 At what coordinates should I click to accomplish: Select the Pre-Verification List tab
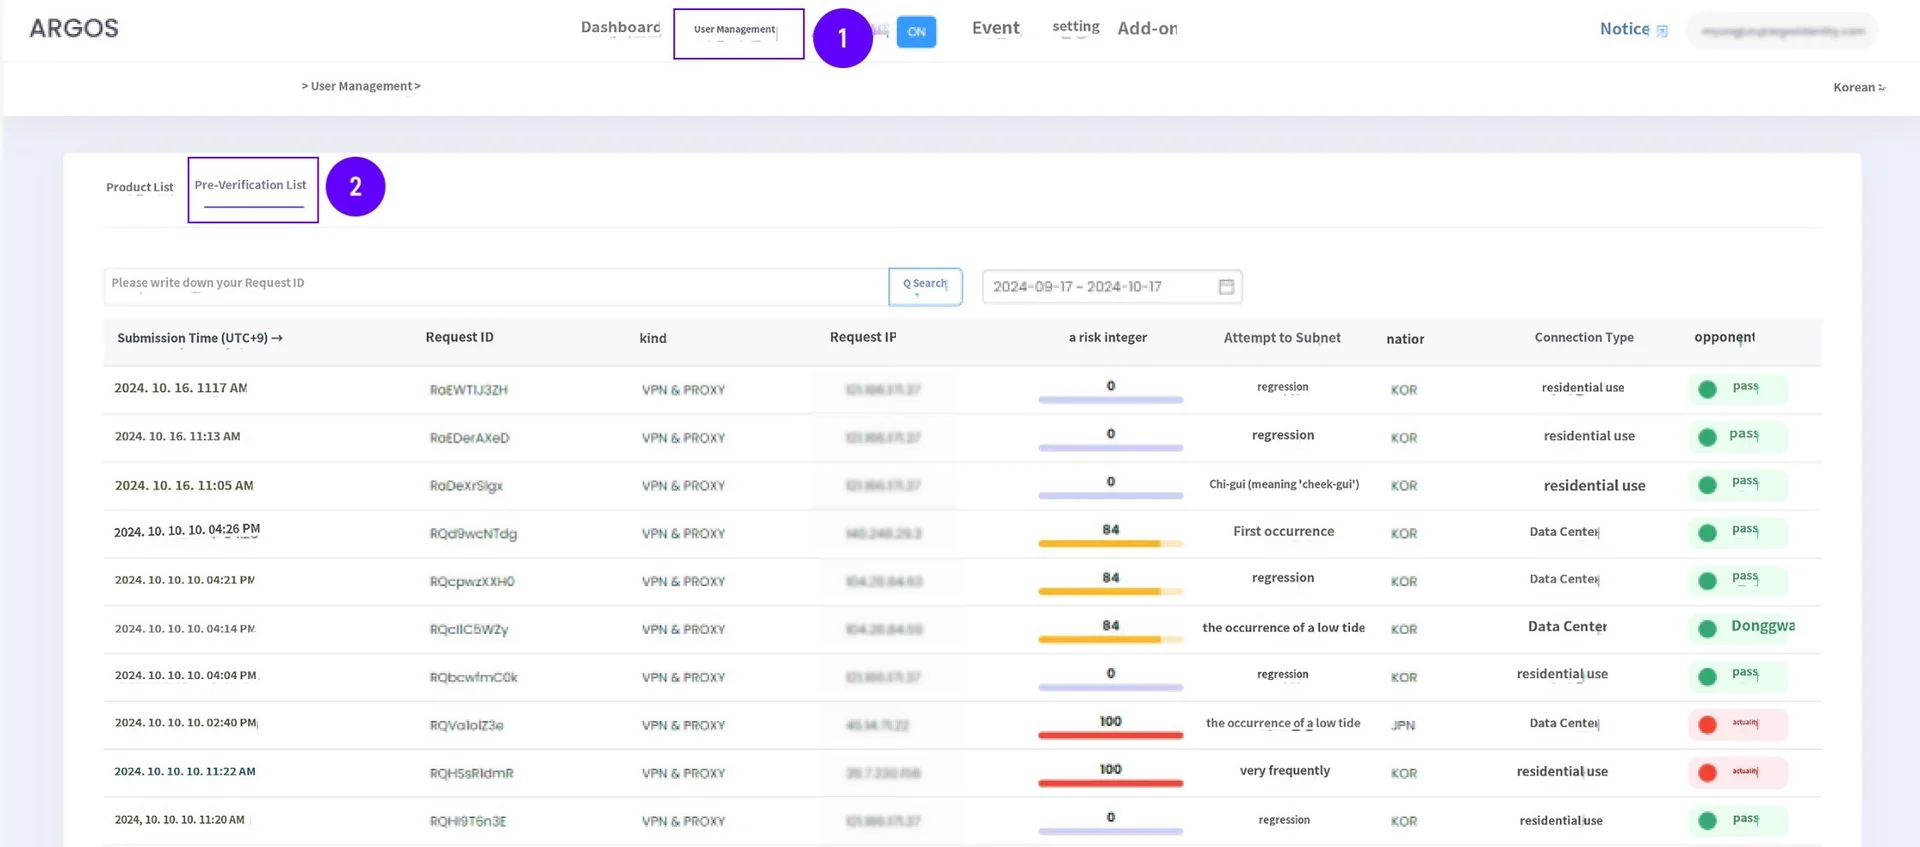[x=251, y=186]
